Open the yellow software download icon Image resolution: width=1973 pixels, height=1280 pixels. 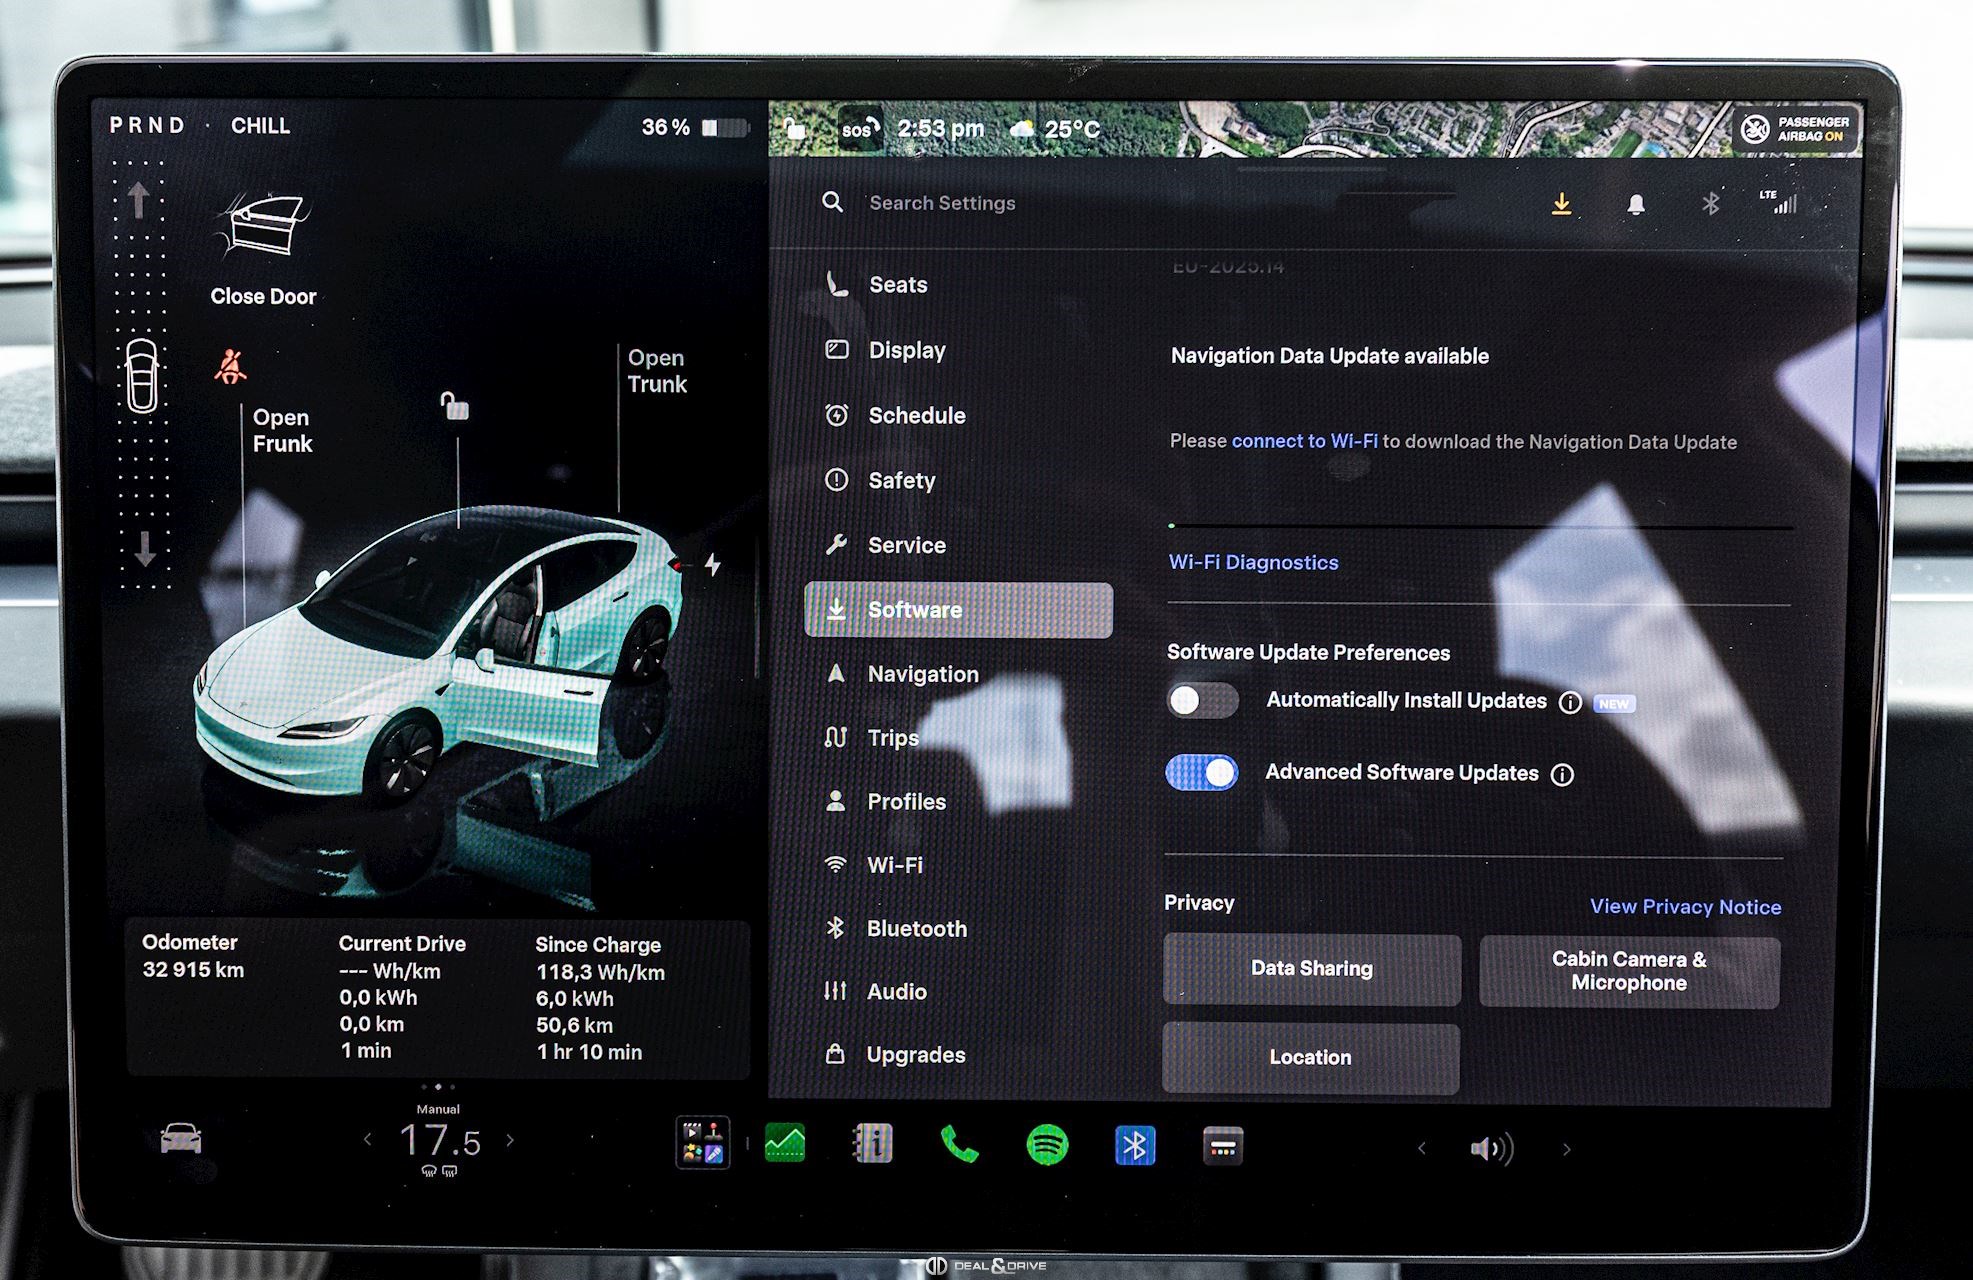click(x=1561, y=204)
